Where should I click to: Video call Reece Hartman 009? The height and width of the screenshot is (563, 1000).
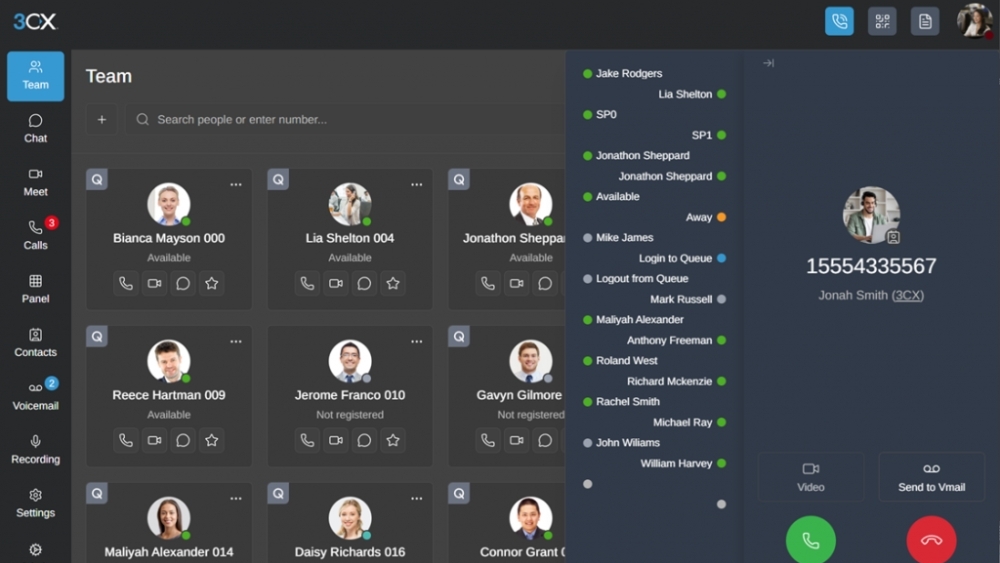(154, 440)
